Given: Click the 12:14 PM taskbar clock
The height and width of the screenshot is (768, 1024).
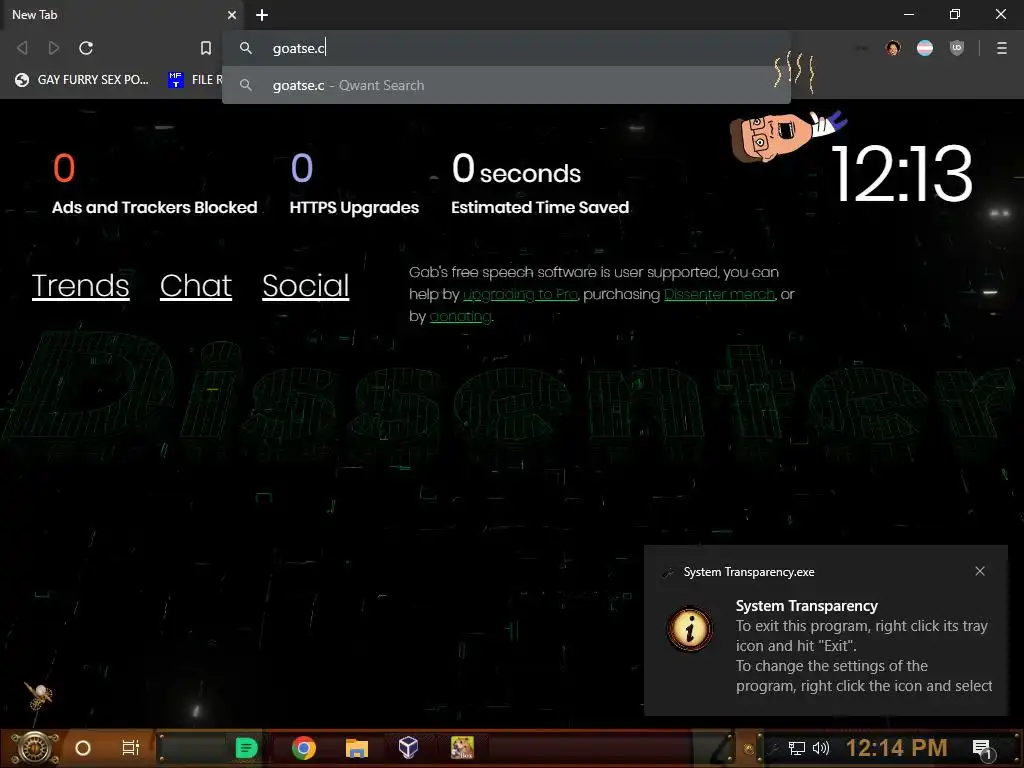Looking at the screenshot, I should (897, 748).
